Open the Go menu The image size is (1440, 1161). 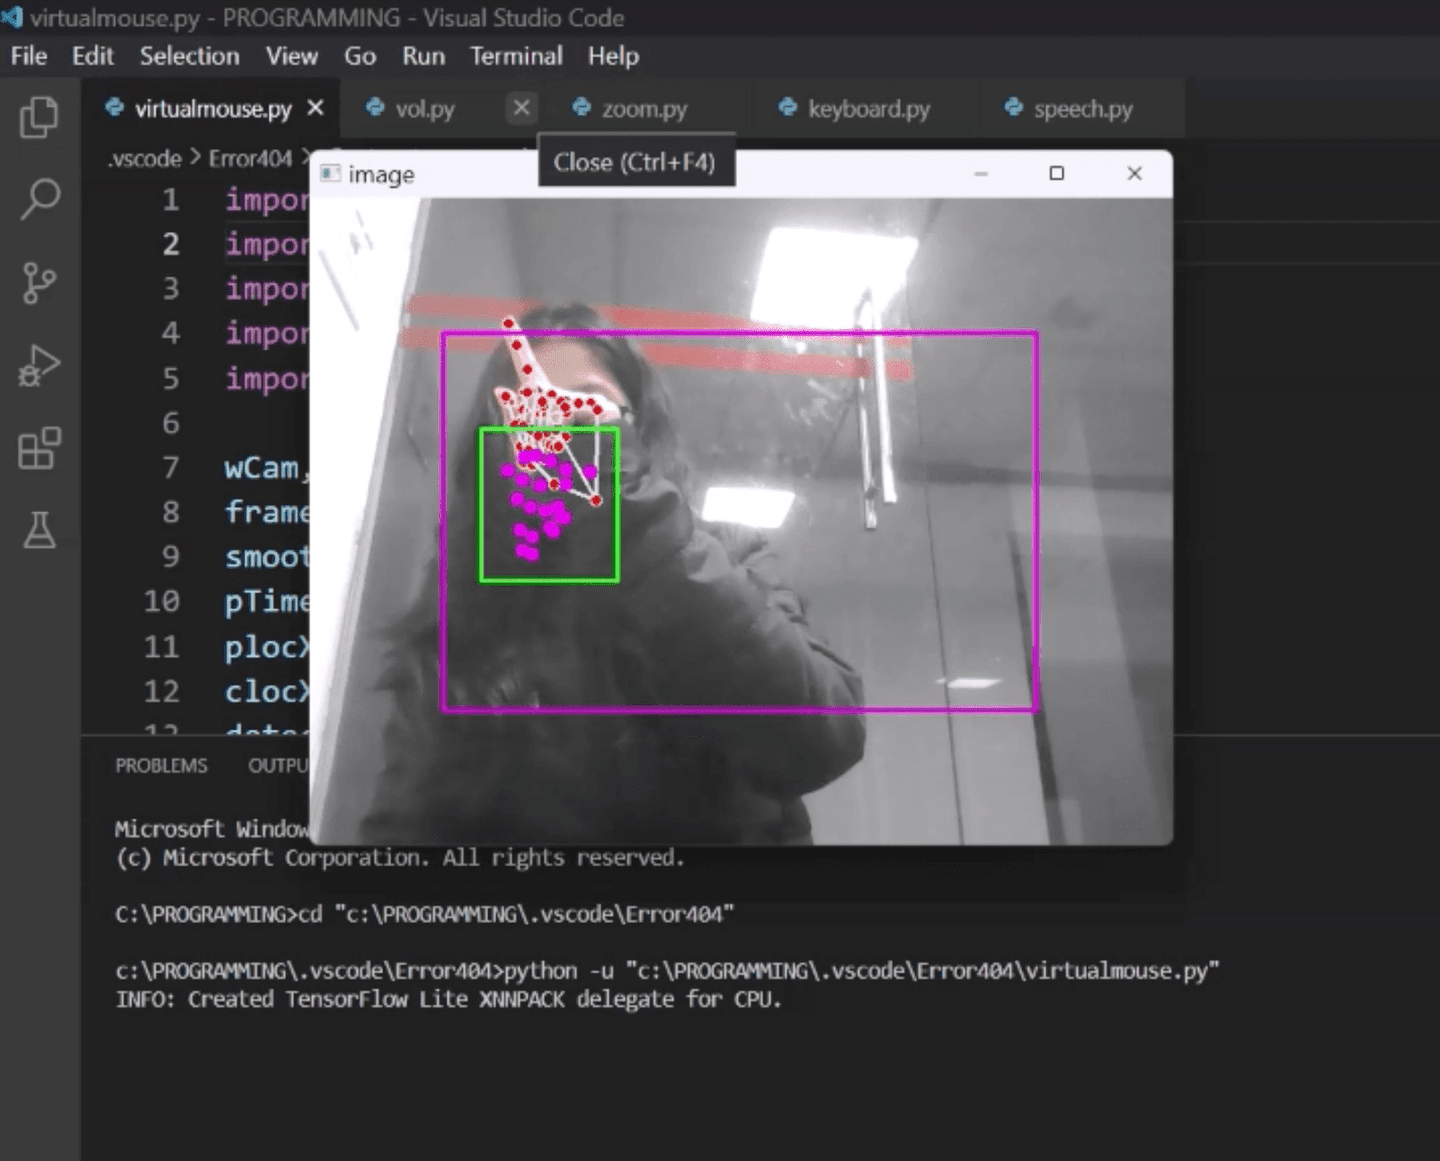coord(360,56)
